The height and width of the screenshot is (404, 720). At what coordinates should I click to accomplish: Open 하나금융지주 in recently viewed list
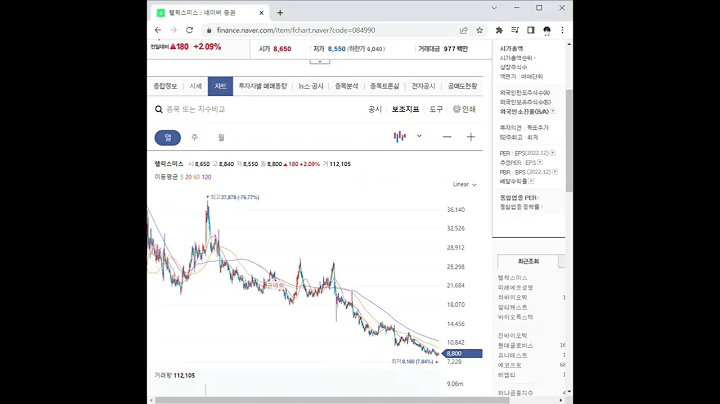516,393
